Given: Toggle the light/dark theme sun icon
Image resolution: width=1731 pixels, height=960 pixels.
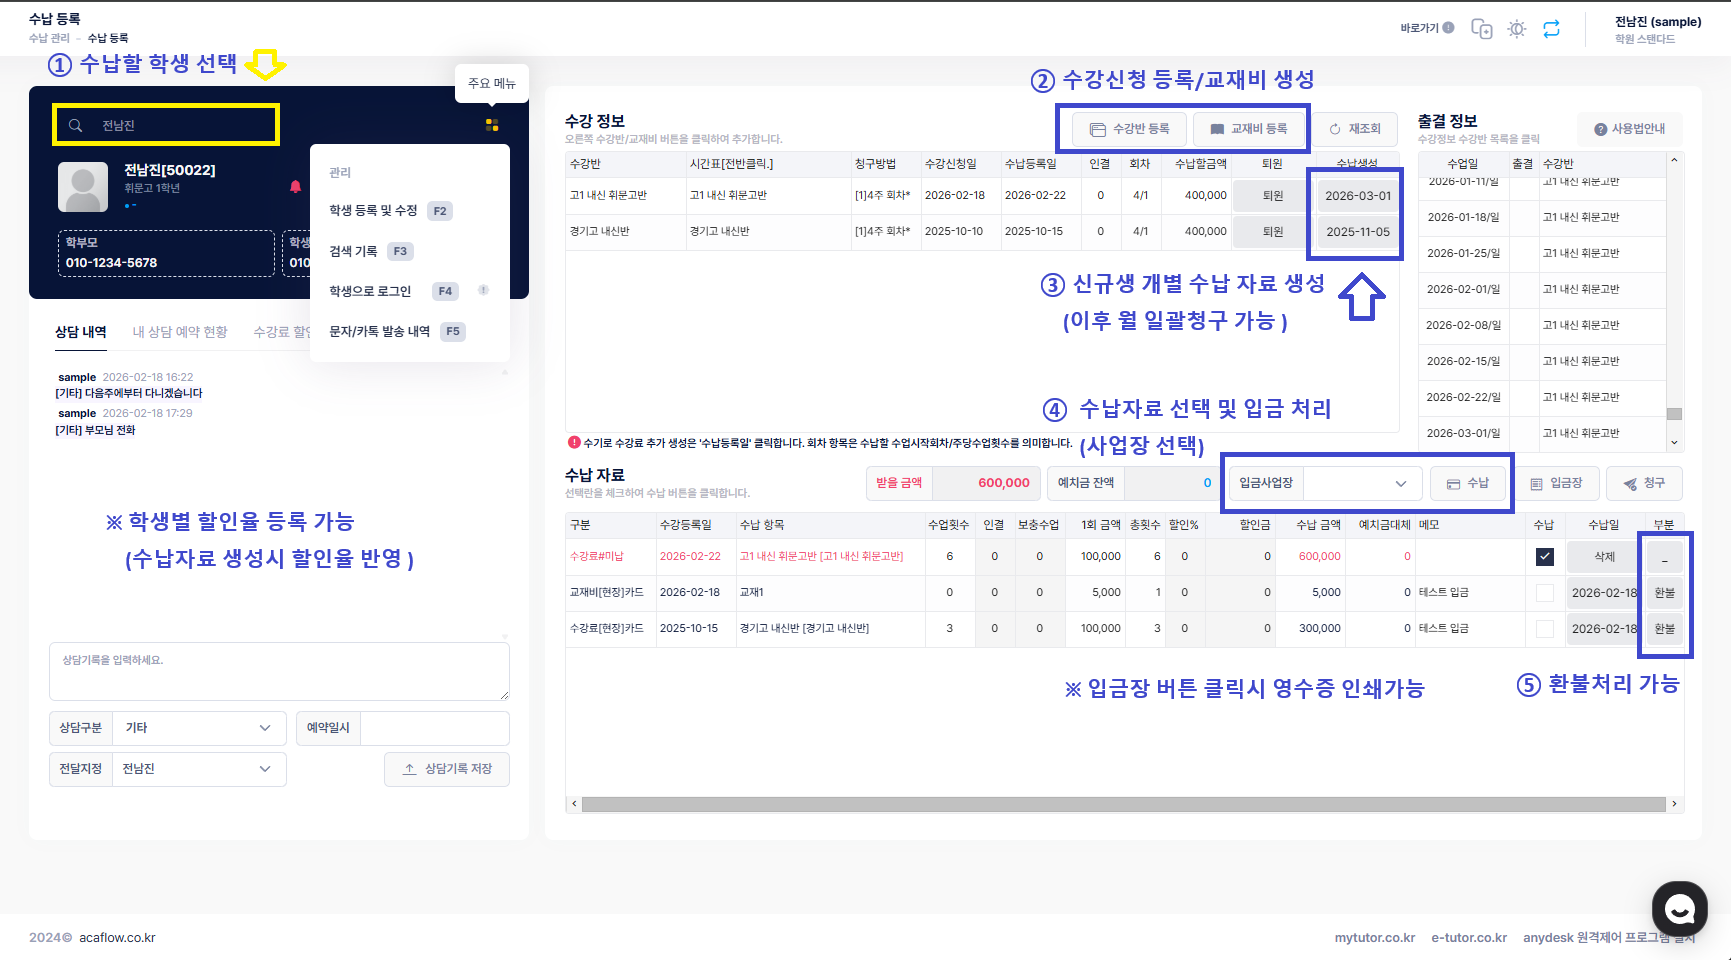Looking at the screenshot, I should coord(1517,29).
